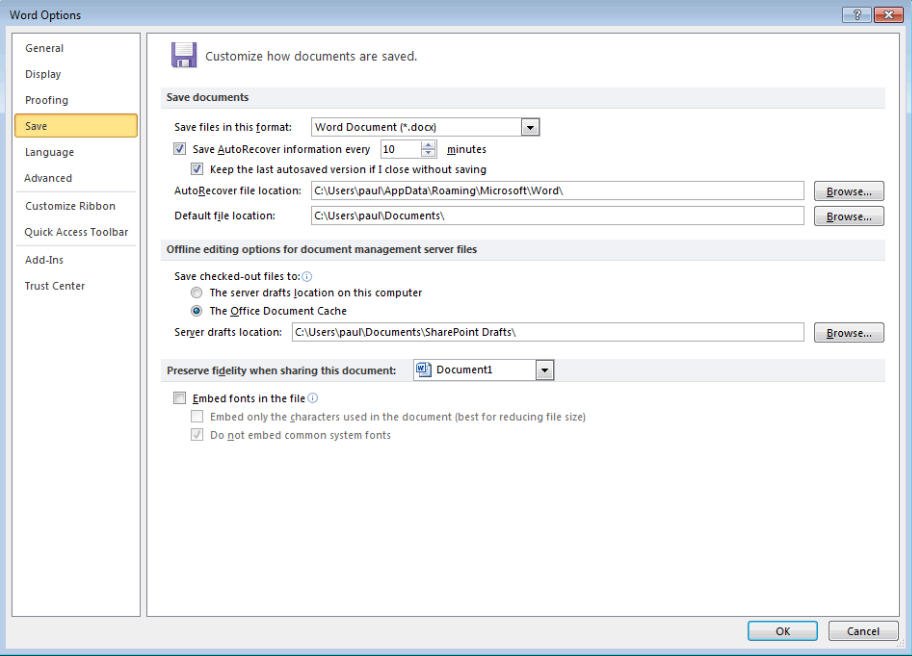Image resolution: width=912 pixels, height=656 pixels.
Task: Click the minutes label
Action: pyautogui.click(x=466, y=149)
